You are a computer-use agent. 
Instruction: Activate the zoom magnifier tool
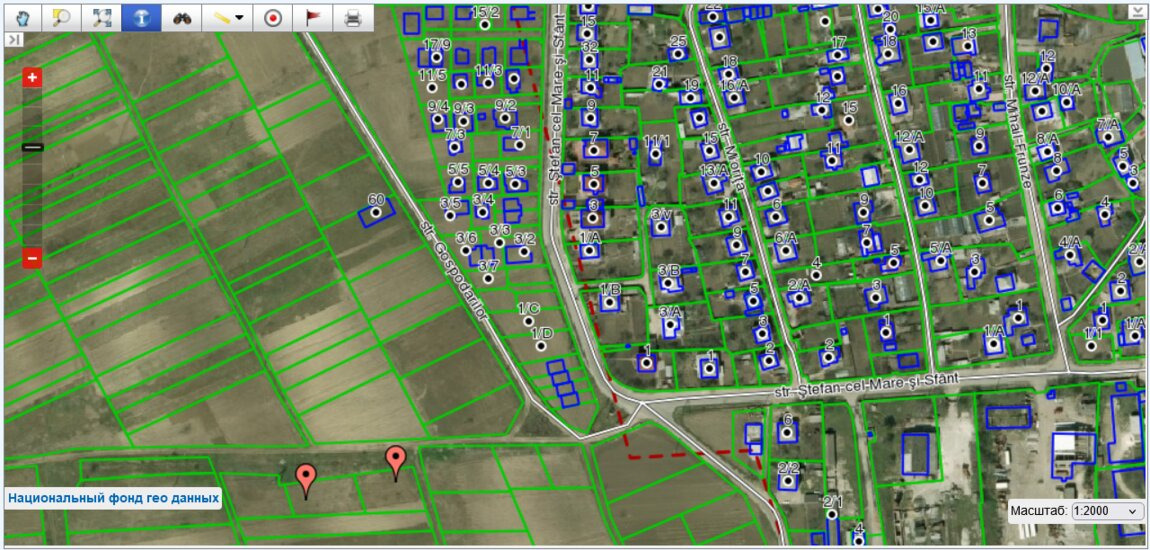point(61,17)
